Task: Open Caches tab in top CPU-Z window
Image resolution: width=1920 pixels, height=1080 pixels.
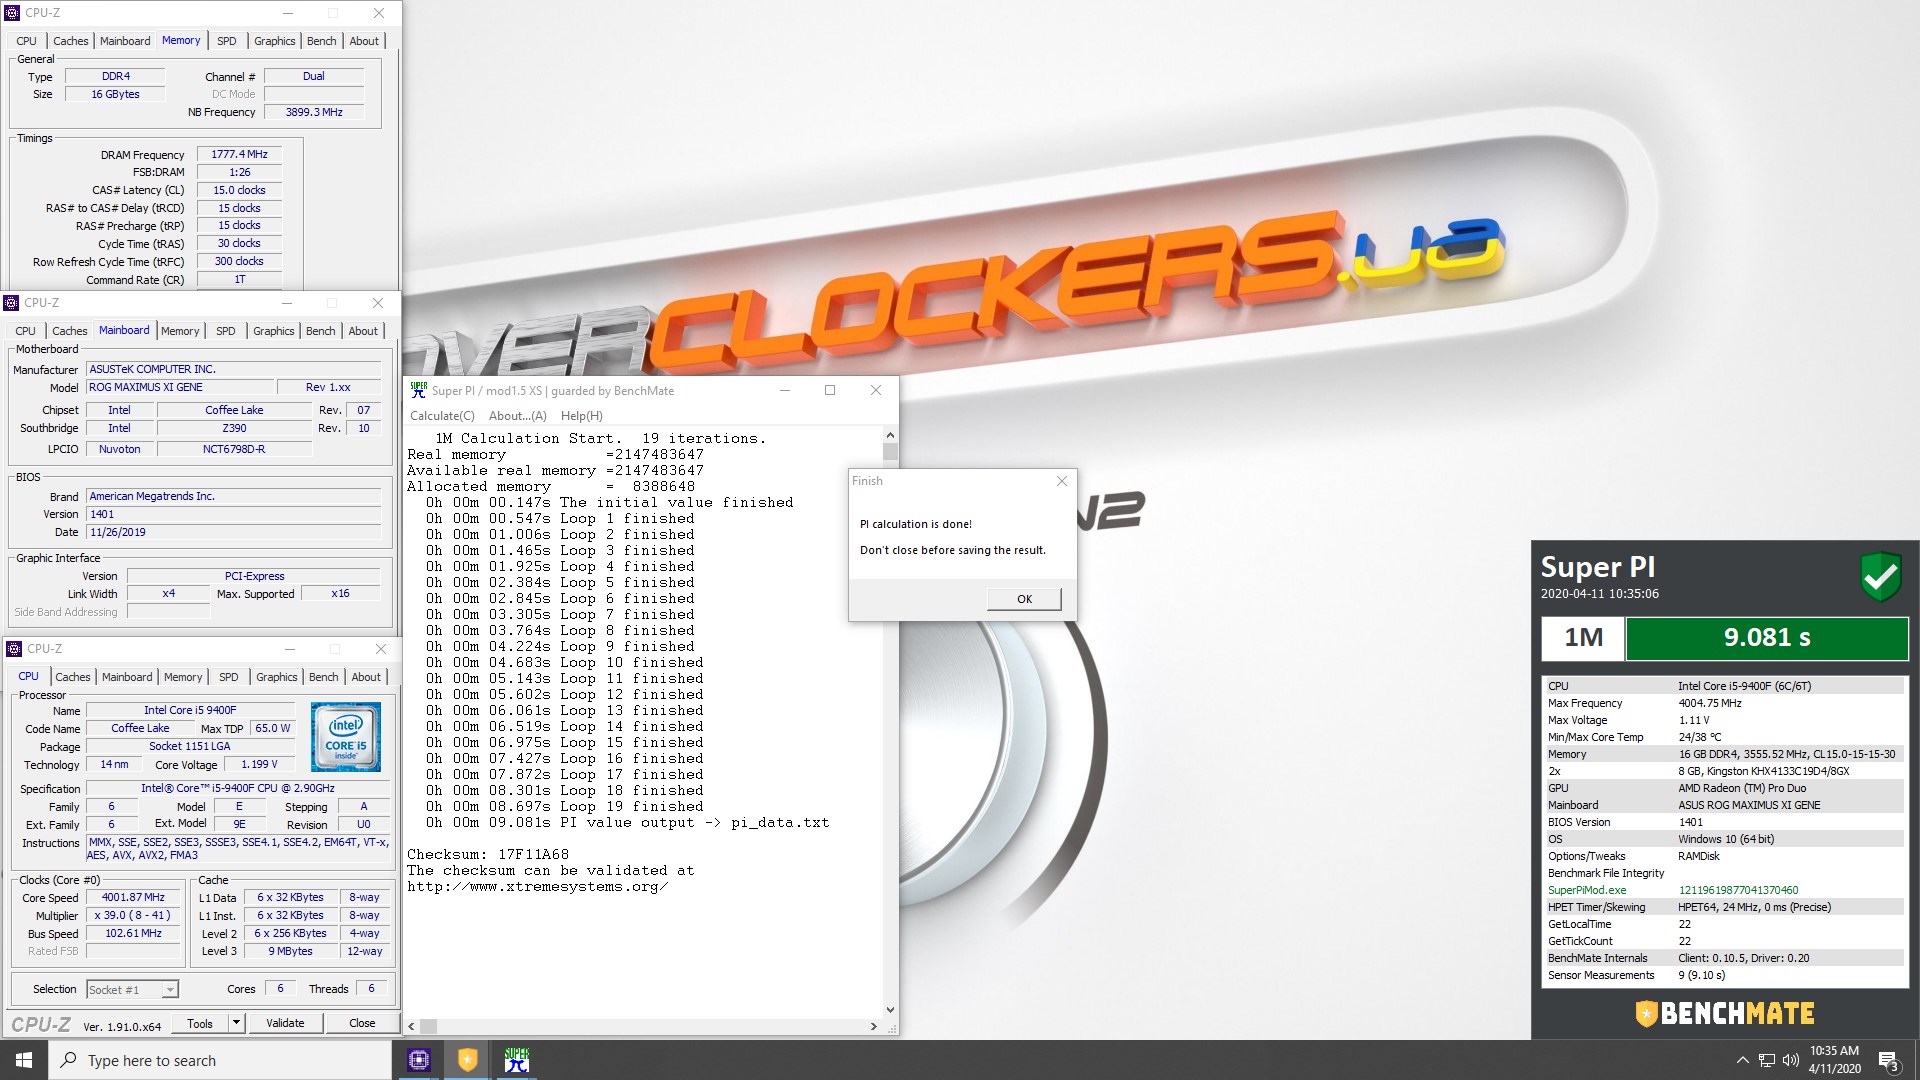Action: tap(70, 41)
